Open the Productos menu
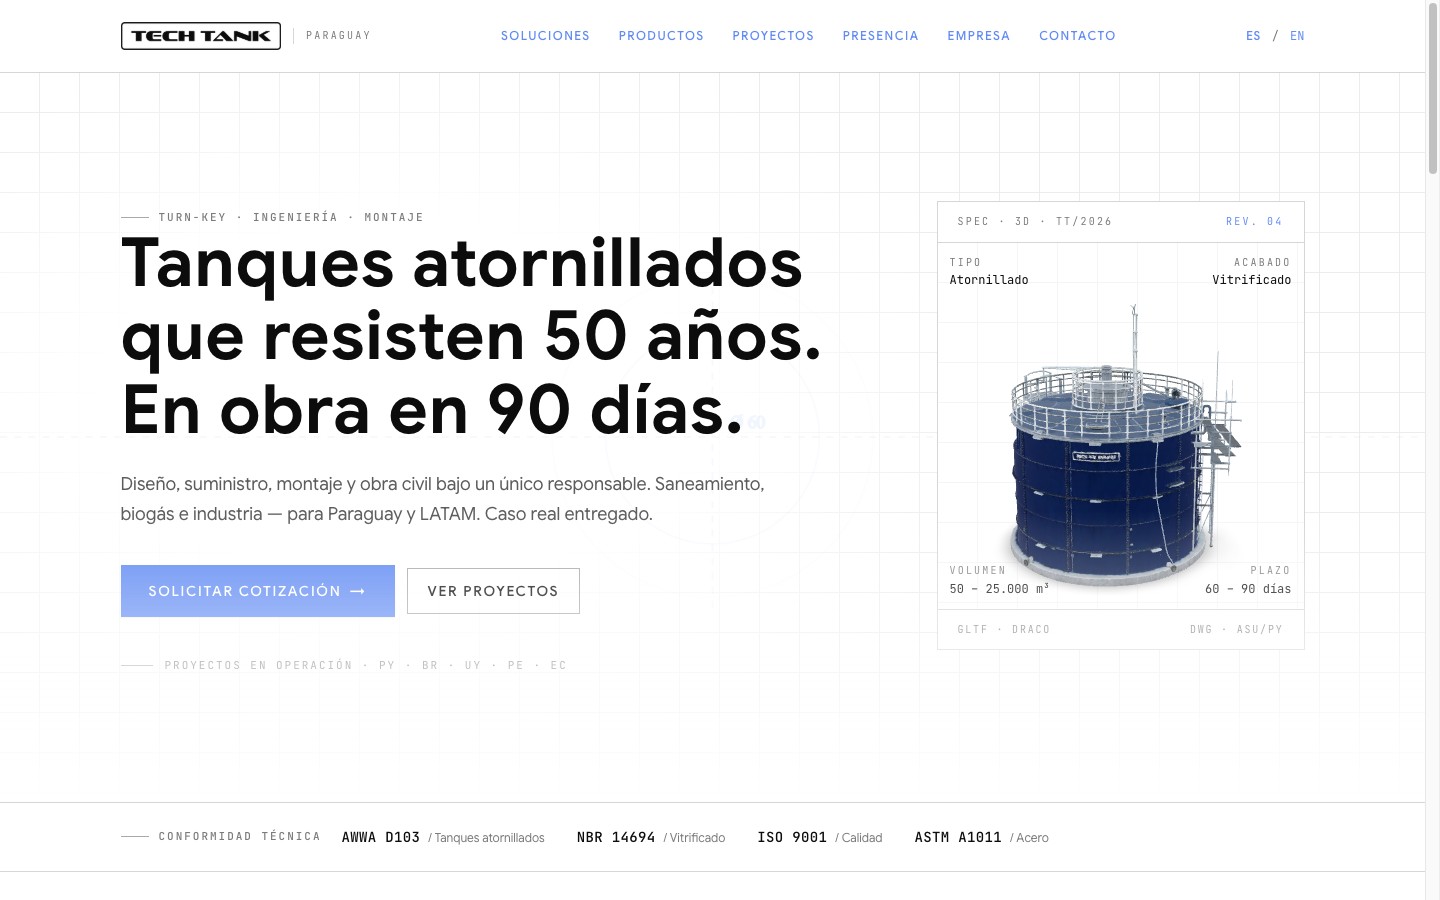This screenshot has width=1440, height=900. click(x=661, y=36)
